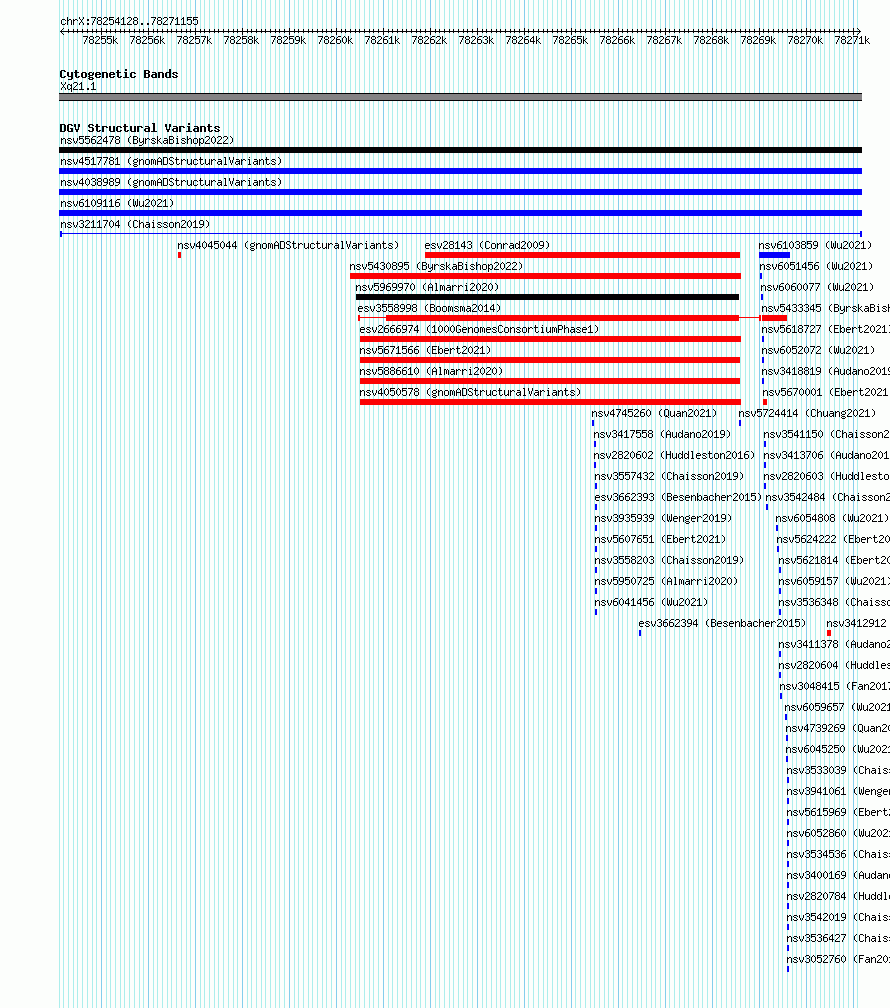Click the Cytogenetic Bands track title
This screenshot has width=890, height=1008.
(119, 74)
